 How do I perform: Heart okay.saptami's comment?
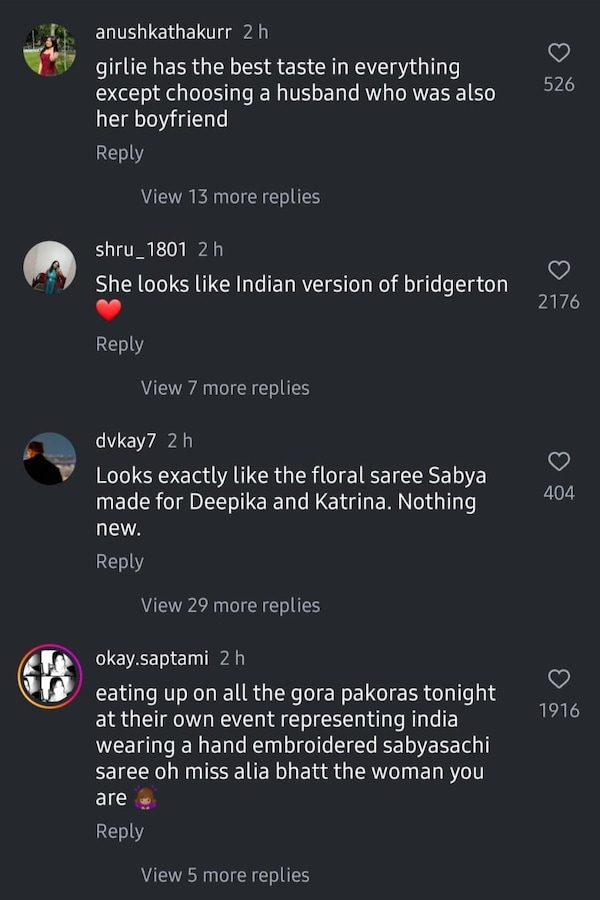click(559, 680)
